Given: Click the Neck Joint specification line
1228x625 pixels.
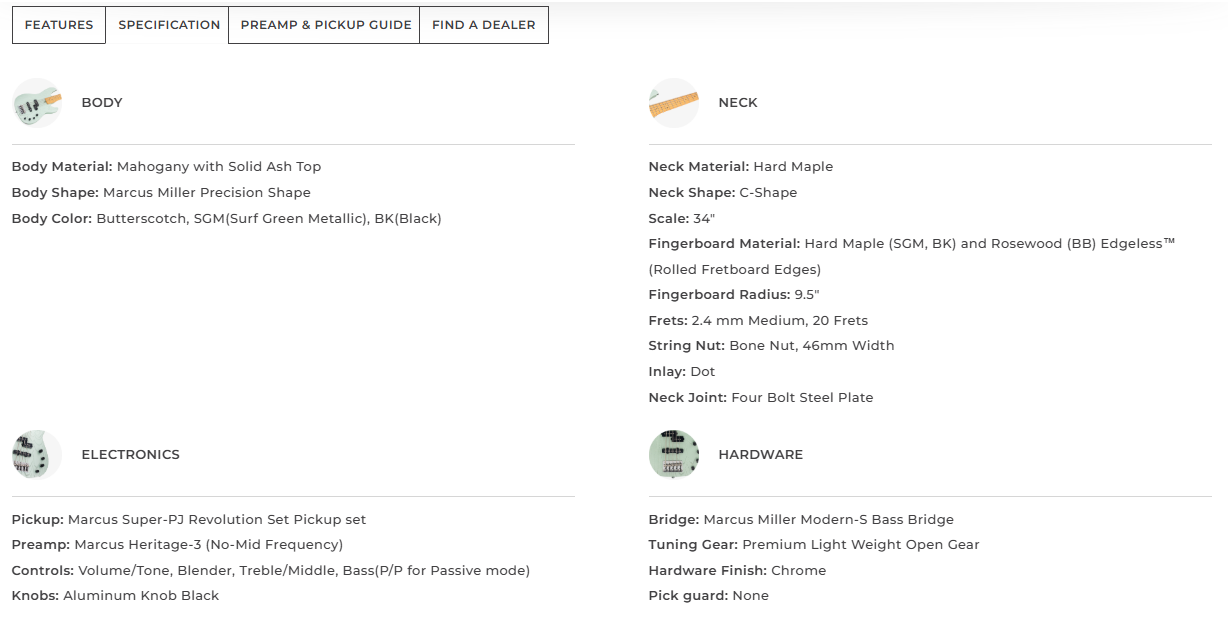Looking at the screenshot, I should point(761,398).
